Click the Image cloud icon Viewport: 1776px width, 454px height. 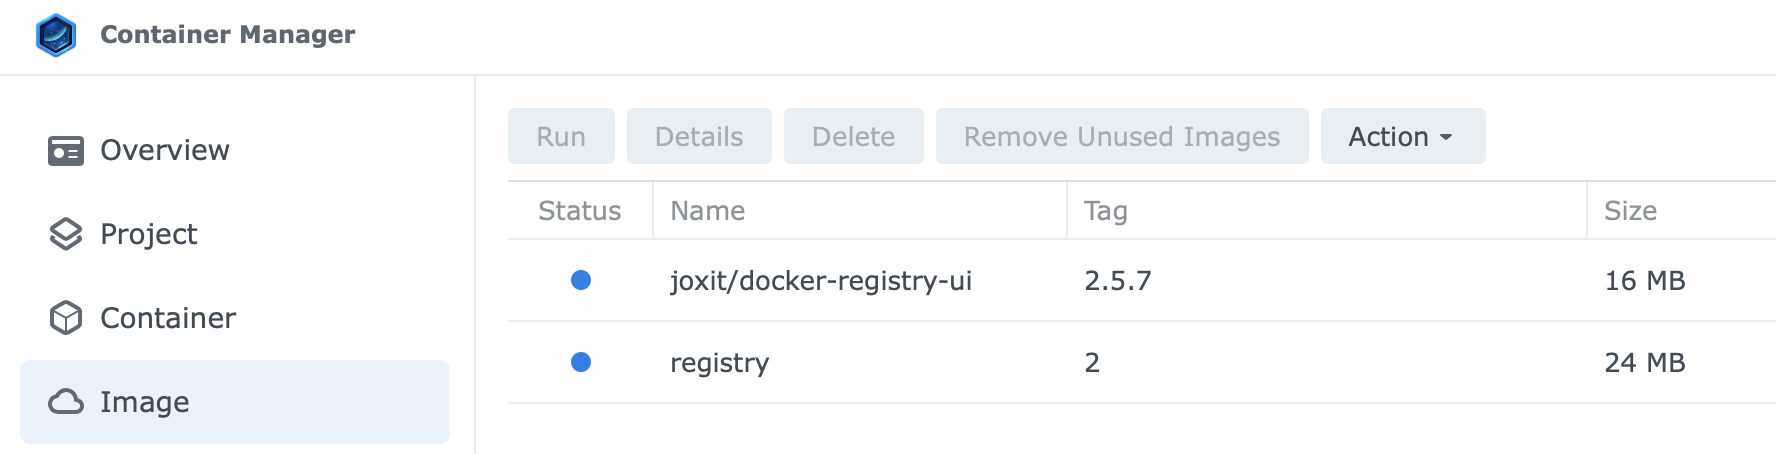[x=66, y=402]
